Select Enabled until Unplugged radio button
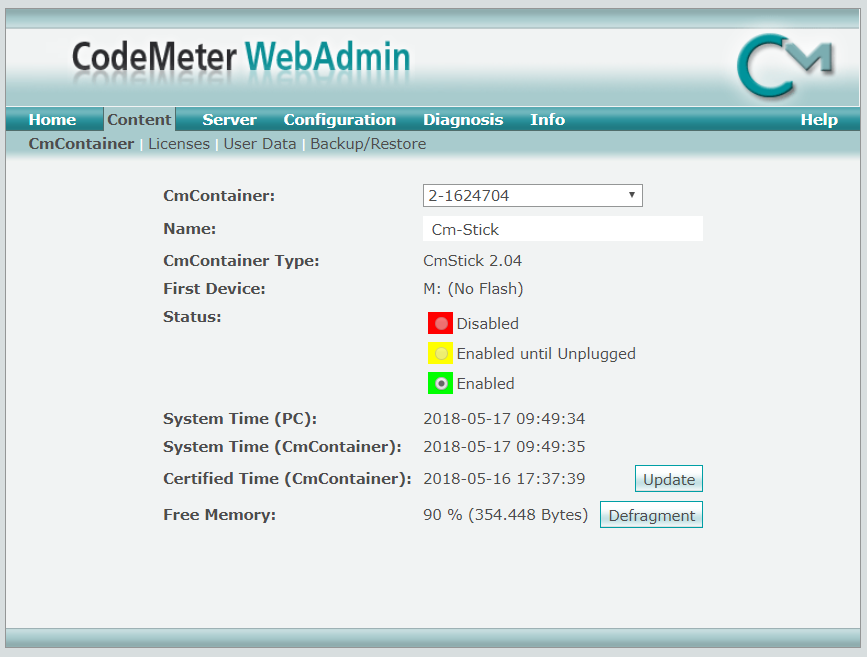Image resolution: width=867 pixels, height=657 pixels. [x=441, y=354]
